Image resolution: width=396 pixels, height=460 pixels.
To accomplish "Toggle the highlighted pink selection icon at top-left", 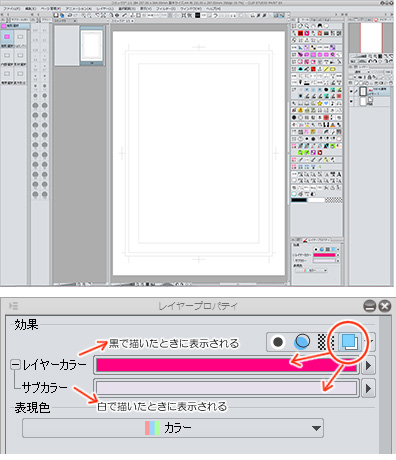I will tap(7, 37).
